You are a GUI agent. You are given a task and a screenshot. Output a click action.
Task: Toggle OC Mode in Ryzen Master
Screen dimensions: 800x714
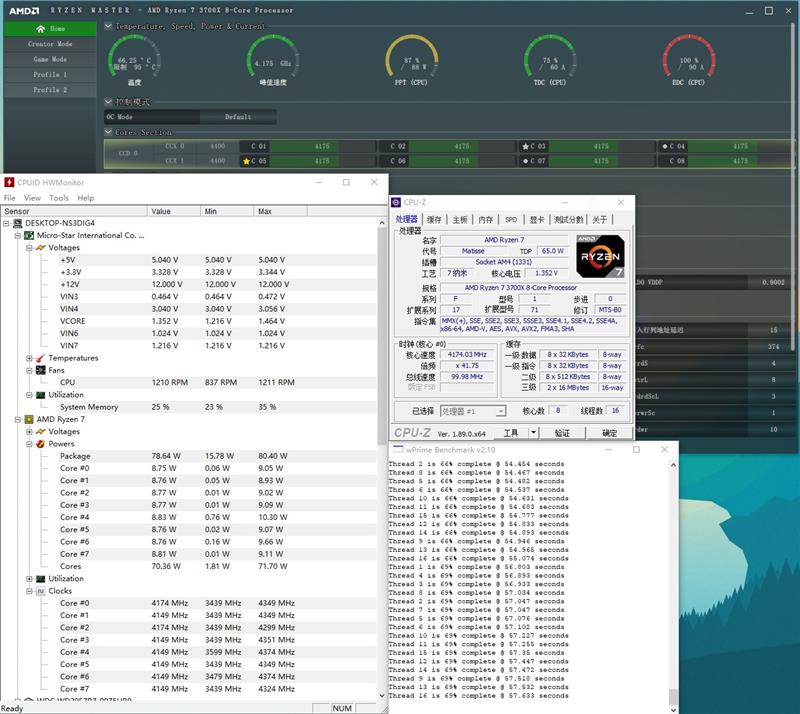pos(120,117)
